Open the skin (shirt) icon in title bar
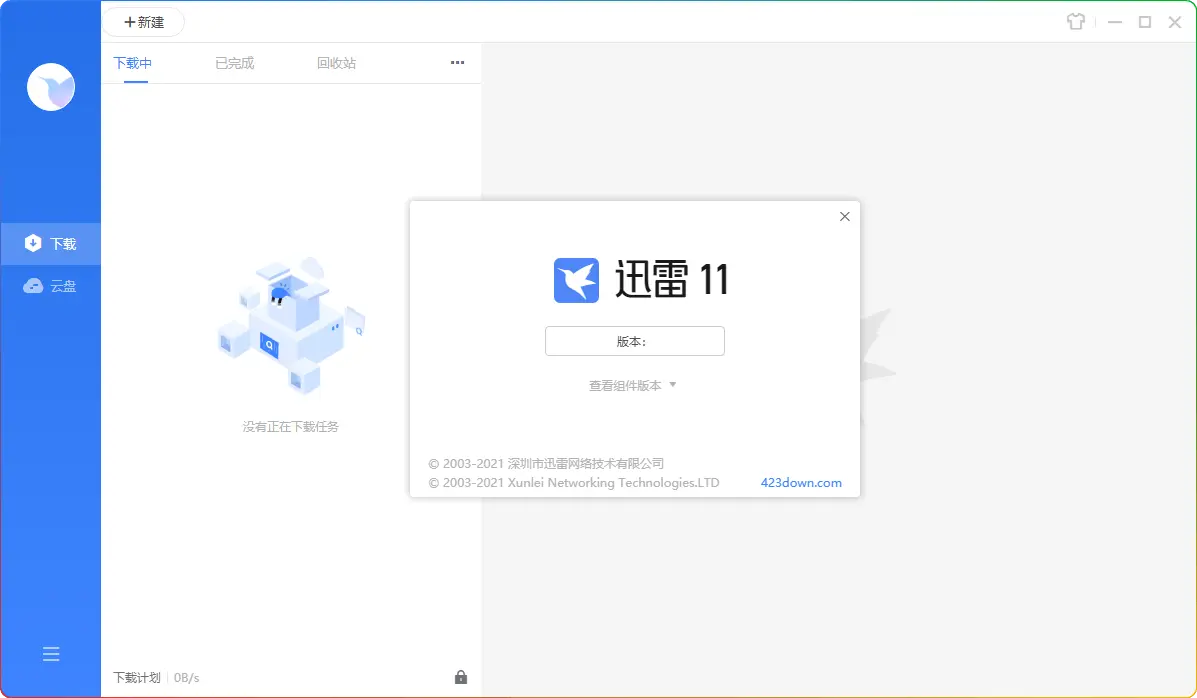Screen dimensions: 1197x698 point(1076,22)
